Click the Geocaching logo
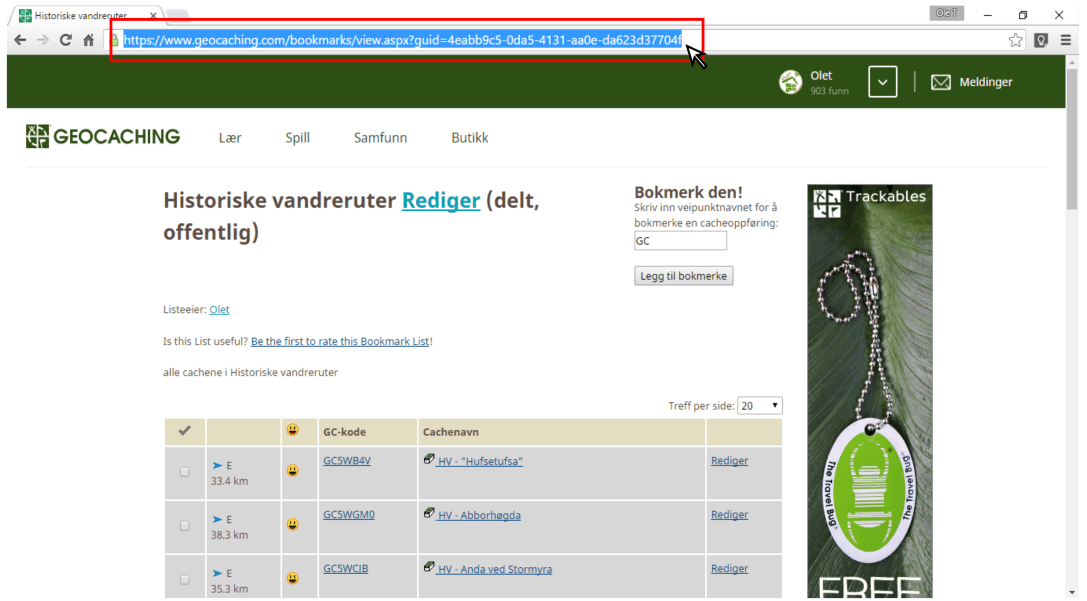The image size is (1087, 601). 103,137
